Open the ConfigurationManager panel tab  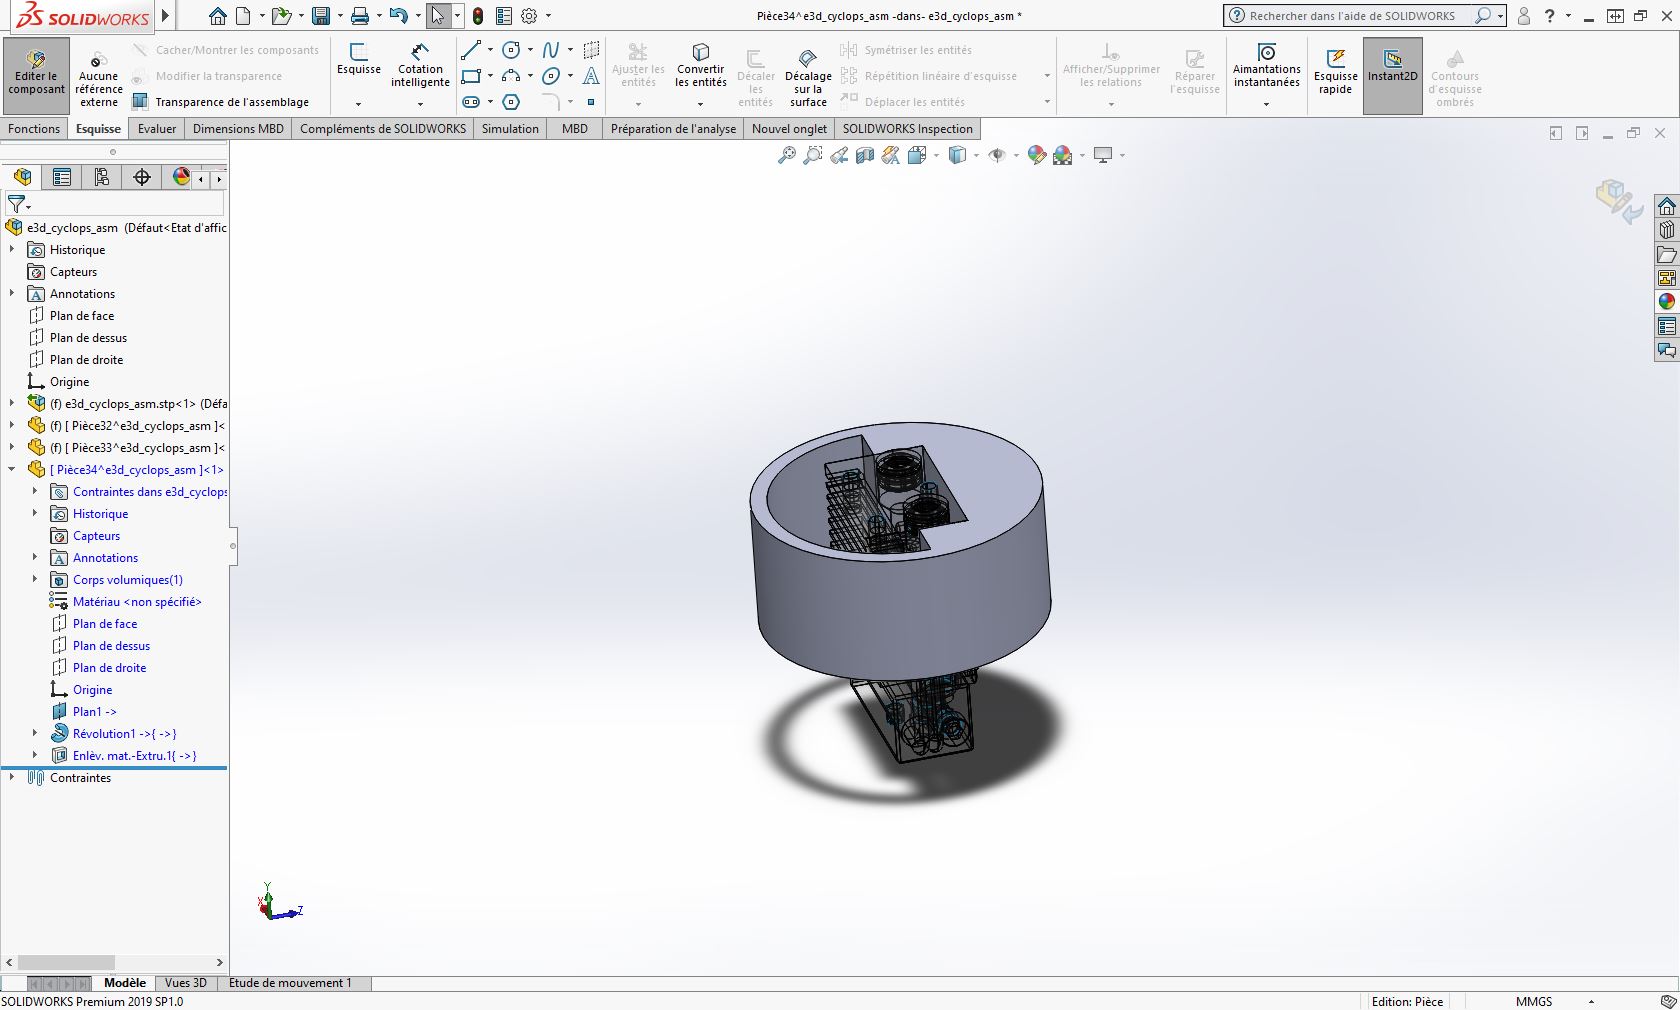102,177
